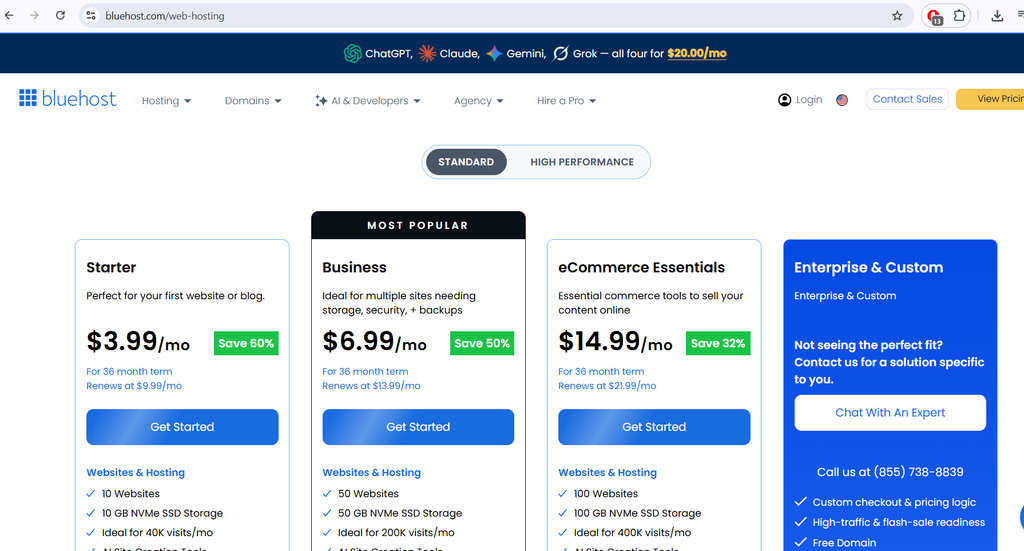Click the Renews at $13.99/mo text
The width and height of the screenshot is (1024, 551).
[371, 386]
